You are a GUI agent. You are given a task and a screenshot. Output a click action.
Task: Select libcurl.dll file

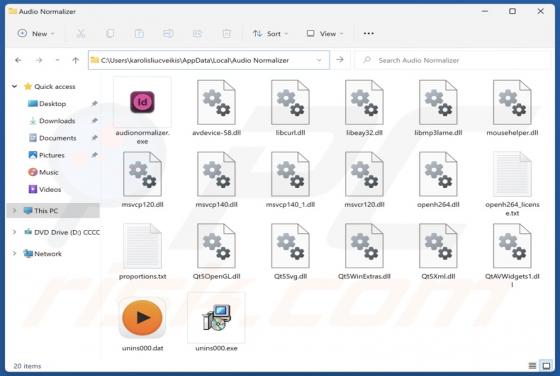click(x=290, y=108)
